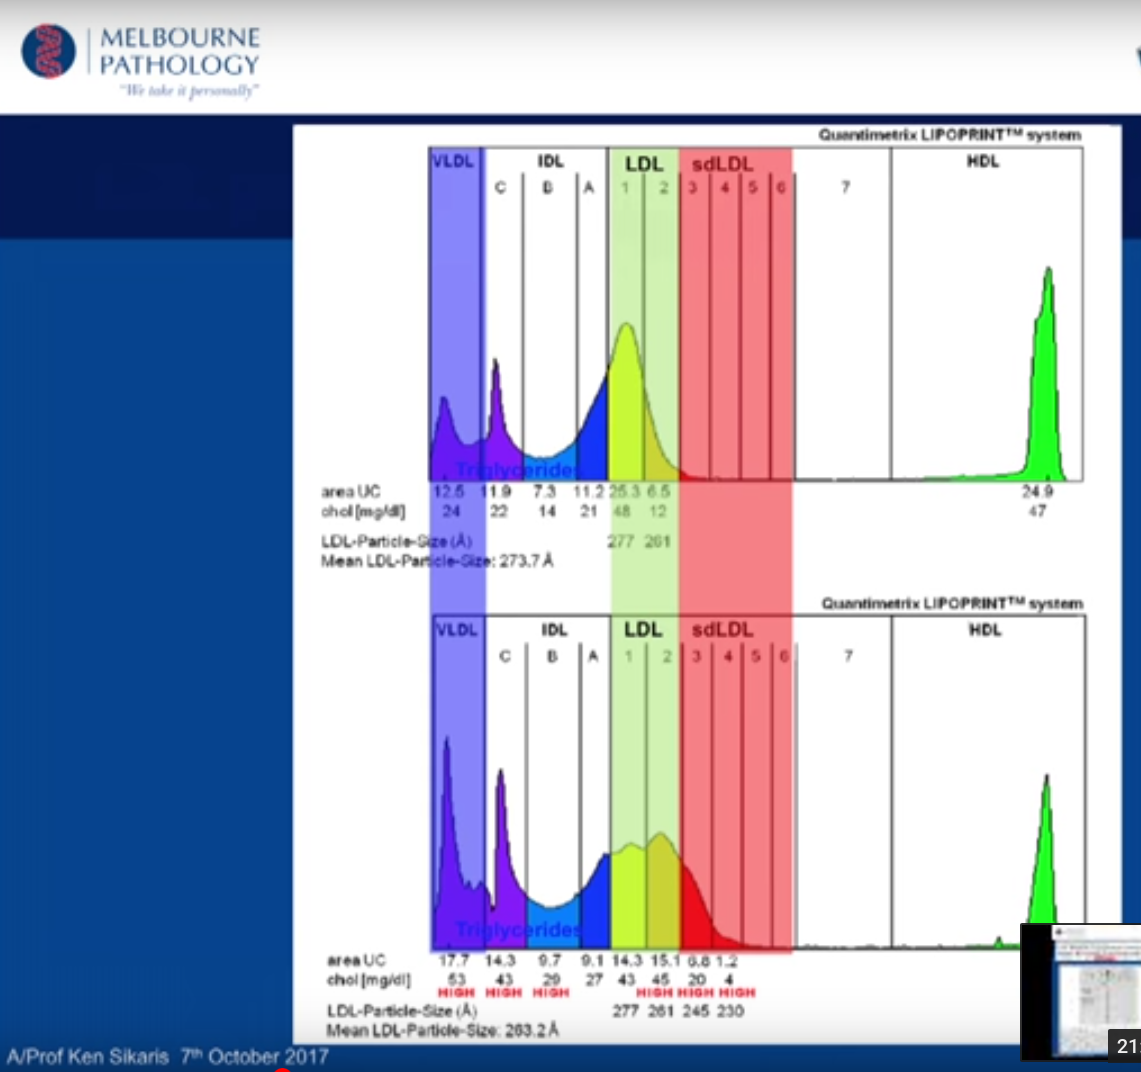Open the video preview thumbnail showing 21:
Screen dimensions: 1141x1072
pos(1081,991)
